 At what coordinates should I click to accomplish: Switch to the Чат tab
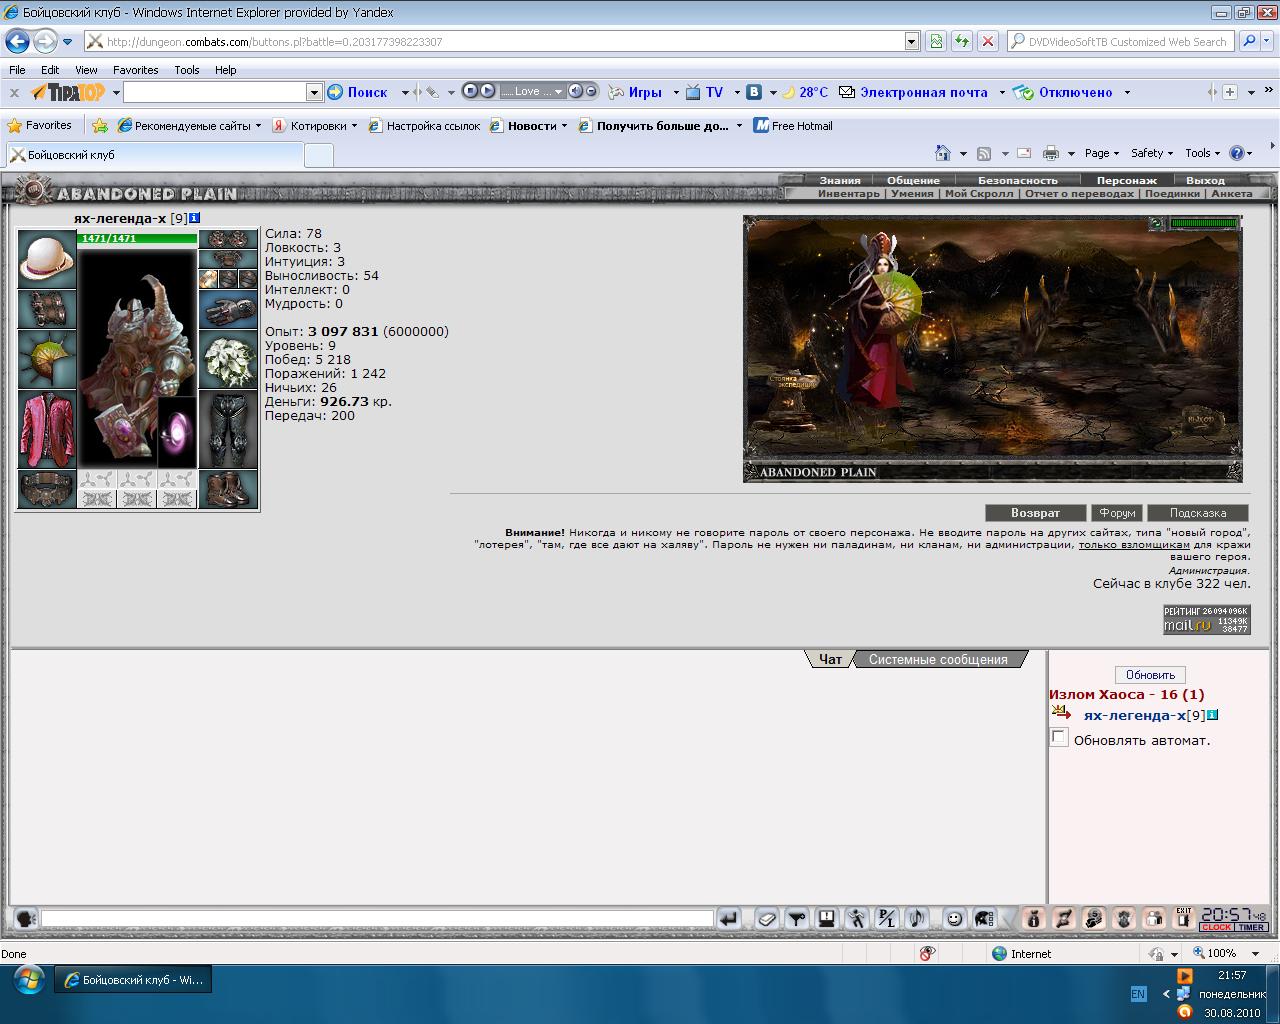(830, 660)
